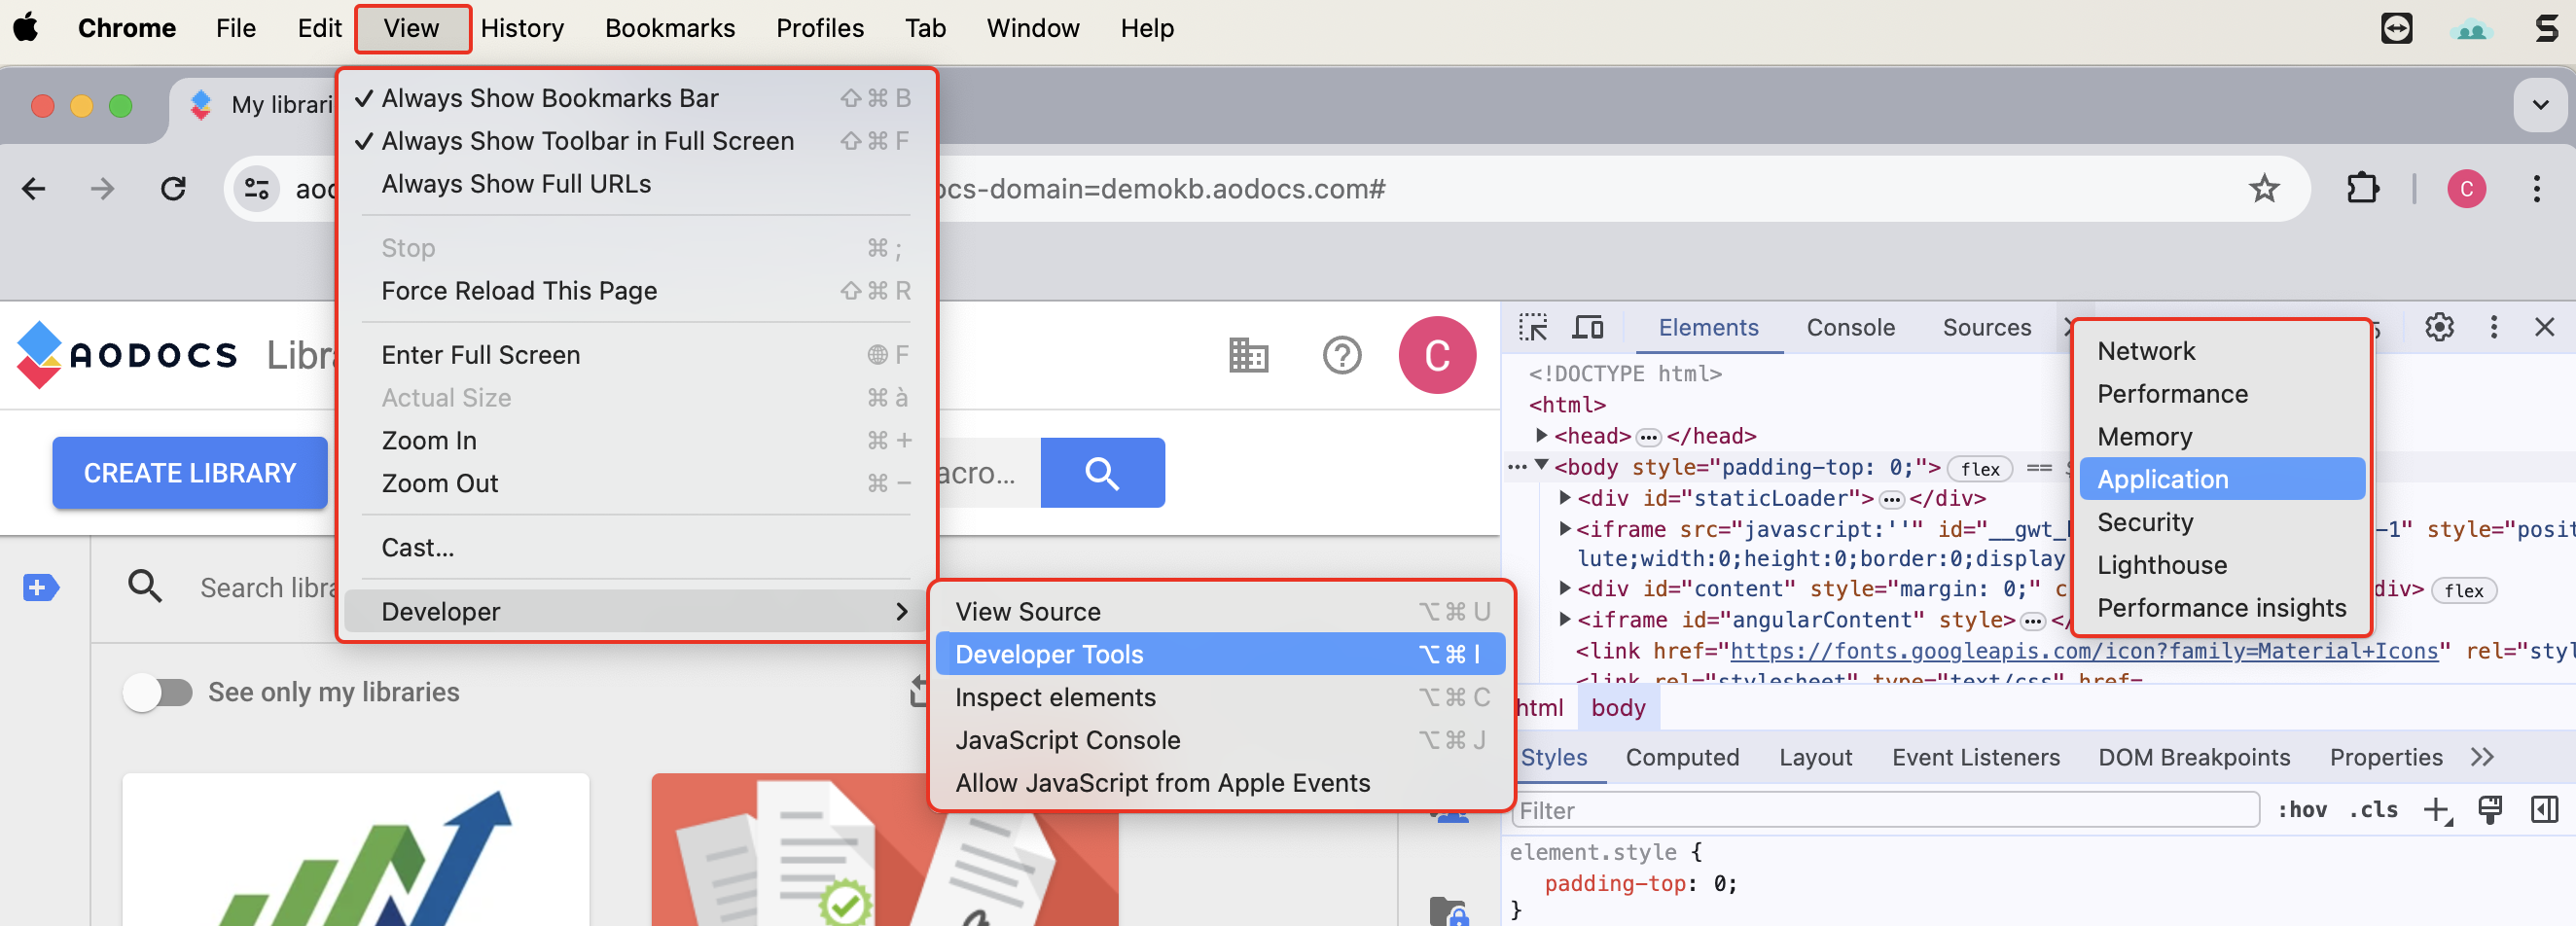Screen dimensions: 2576x926
Task: Collapse the body element node
Action: (1541, 467)
